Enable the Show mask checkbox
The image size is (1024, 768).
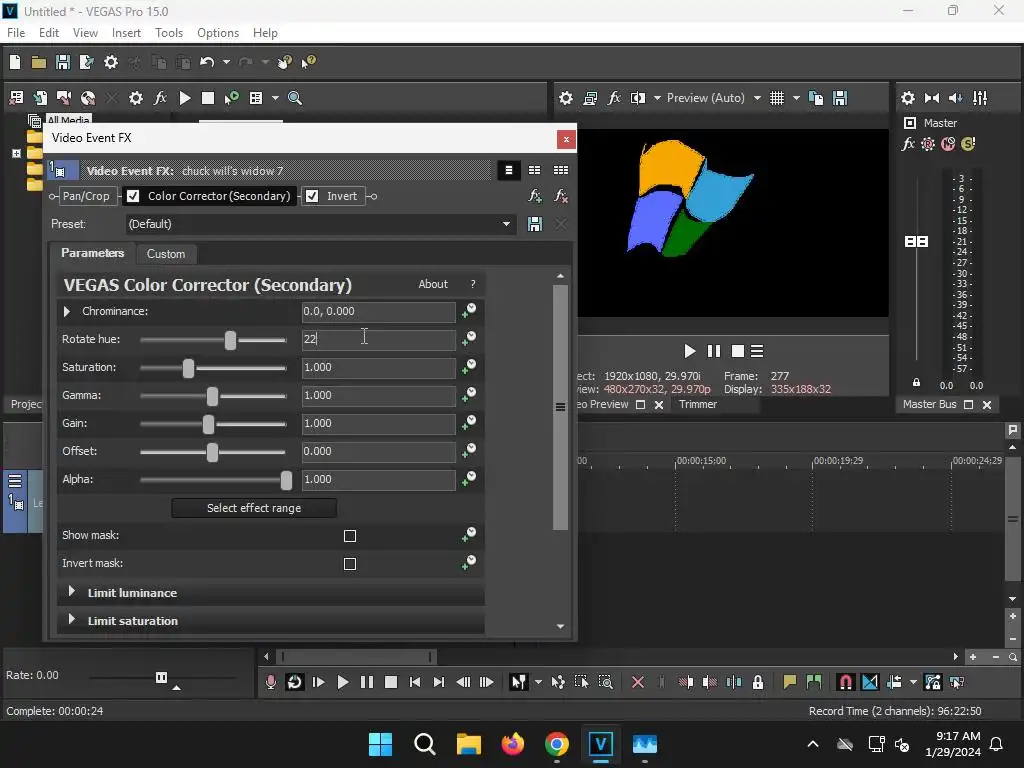tap(350, 536)
